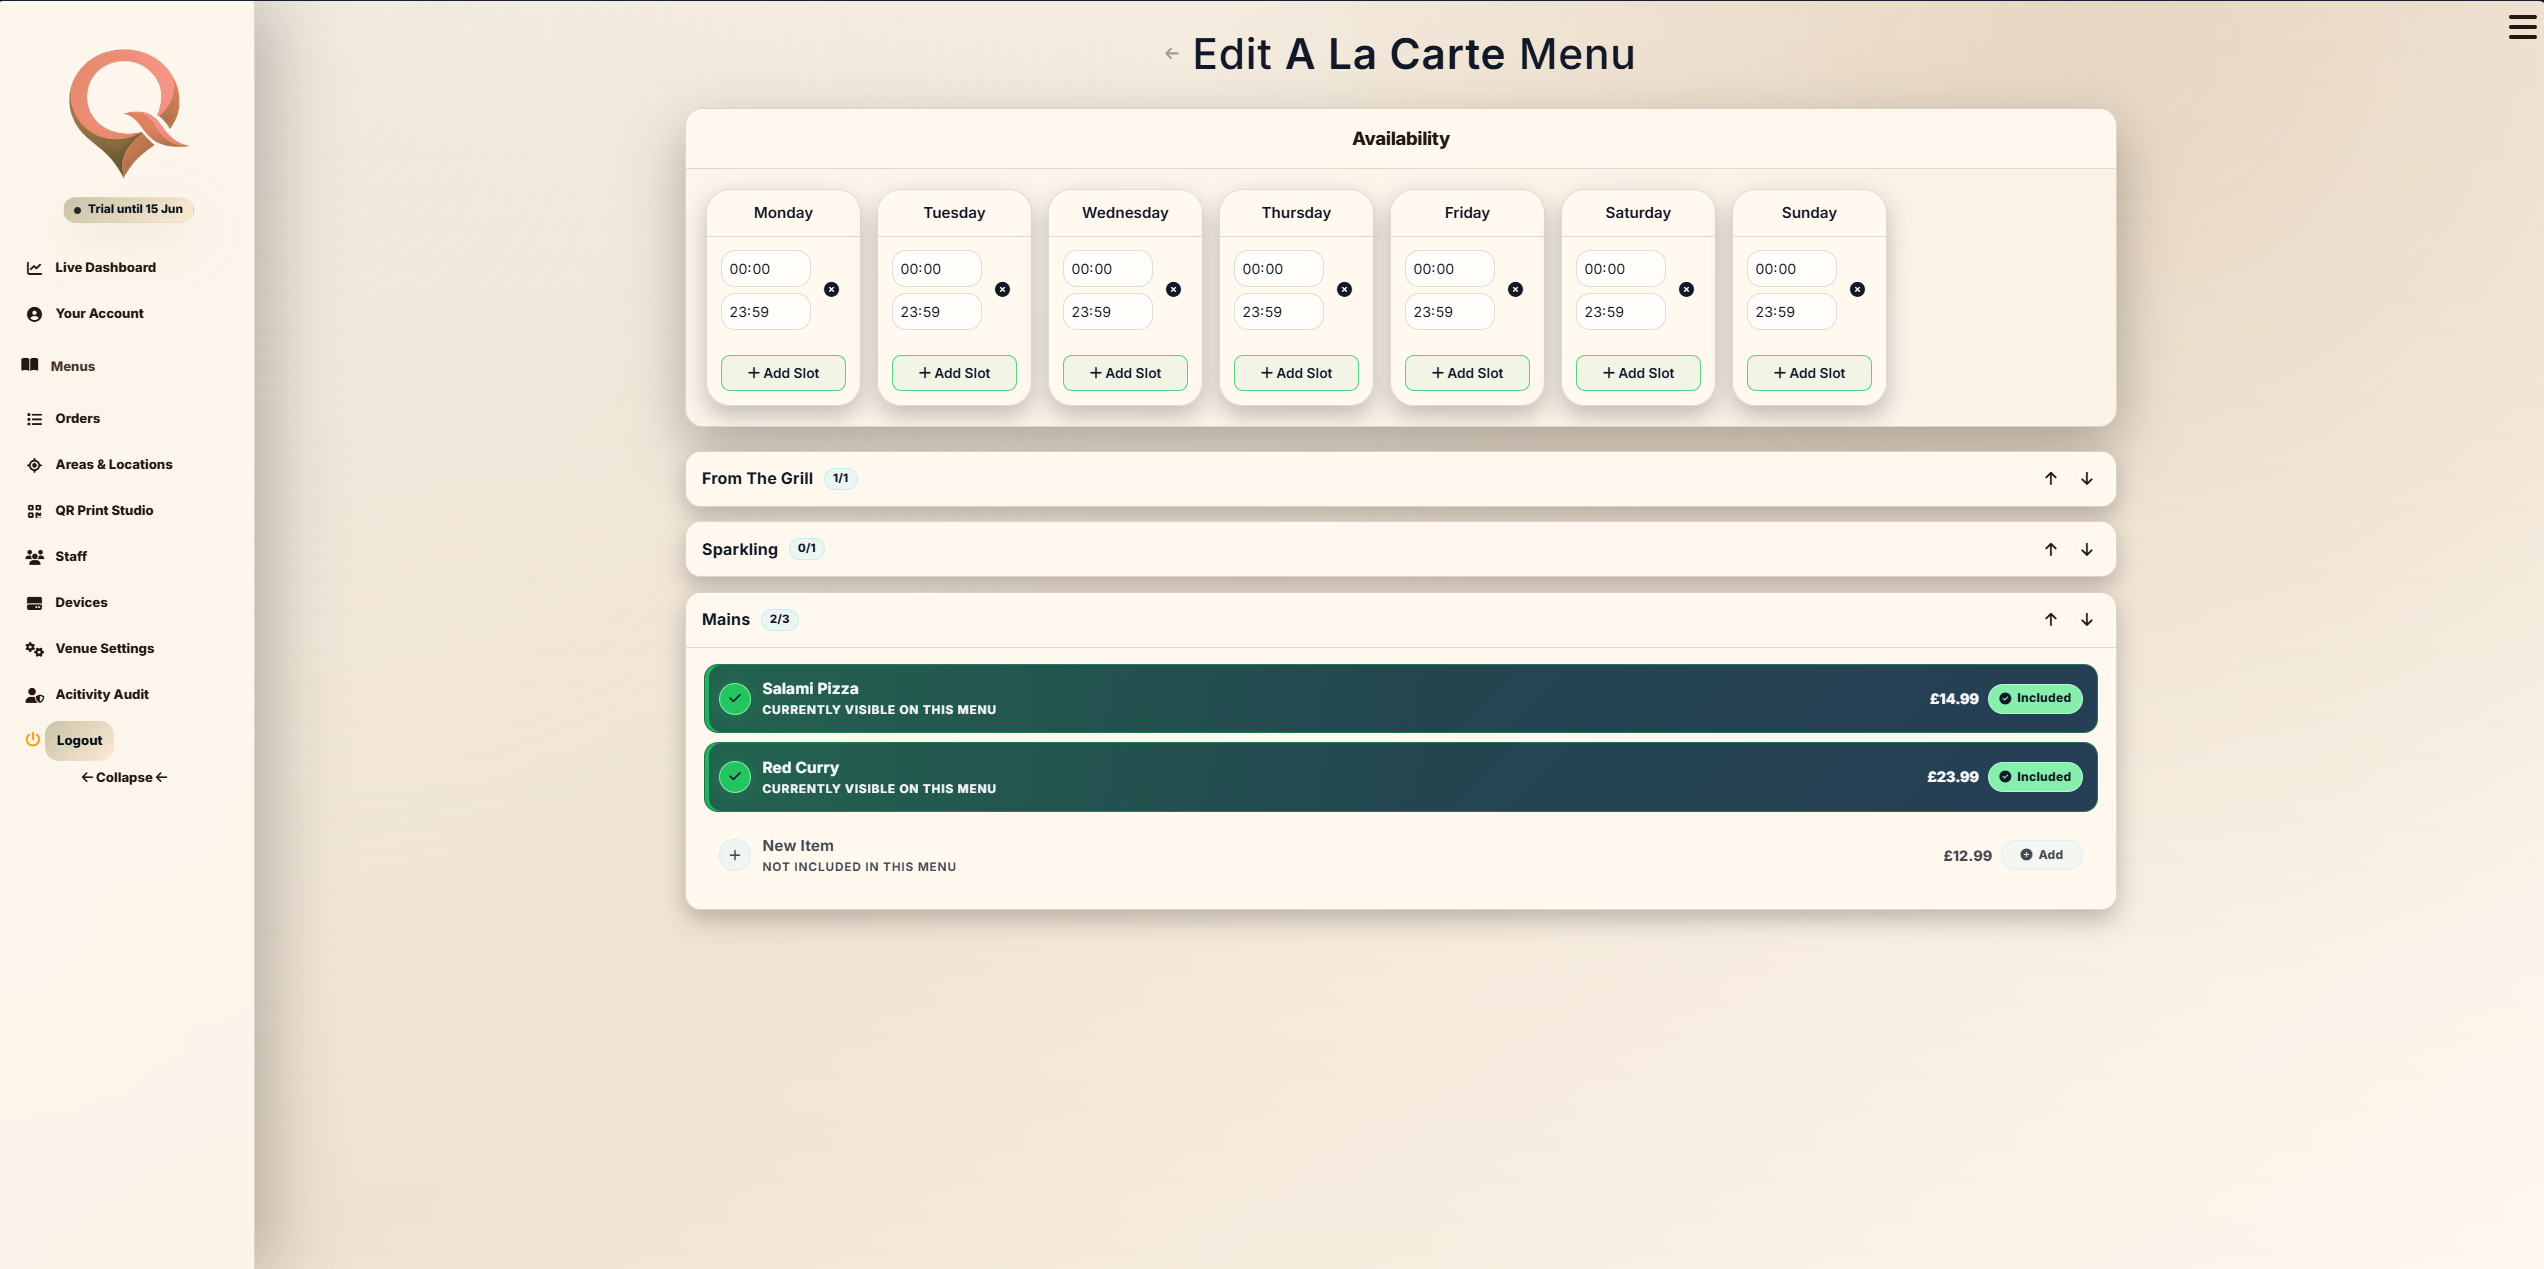This screenshot has height=1269, width=2544.
Task: Edit Saturday end time field
Action: pos(1620,312)
